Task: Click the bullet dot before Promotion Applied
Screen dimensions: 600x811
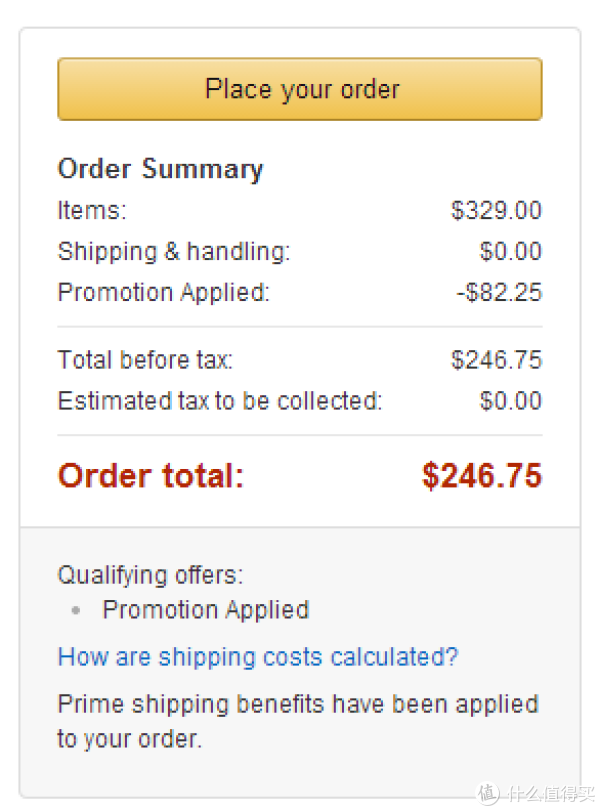Action: [x=76, y=610]
